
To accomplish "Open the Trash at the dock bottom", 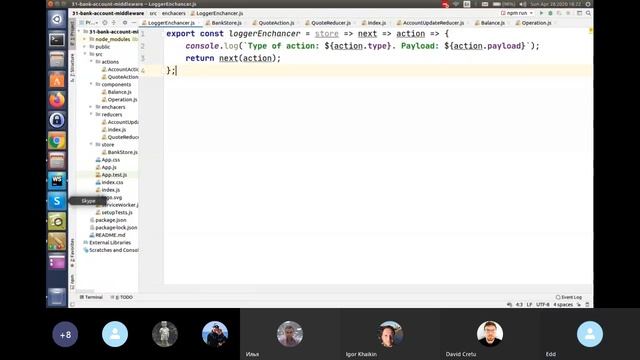I will 57,297.
